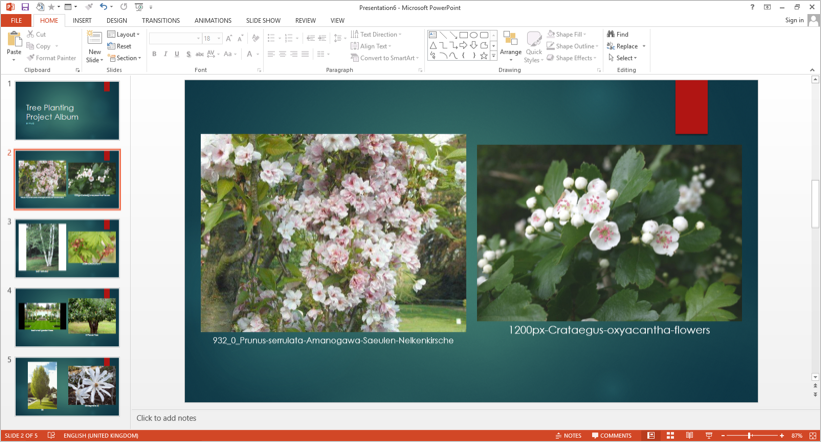
Task: Insert a New Slide
Action: (x=94, y=40)
